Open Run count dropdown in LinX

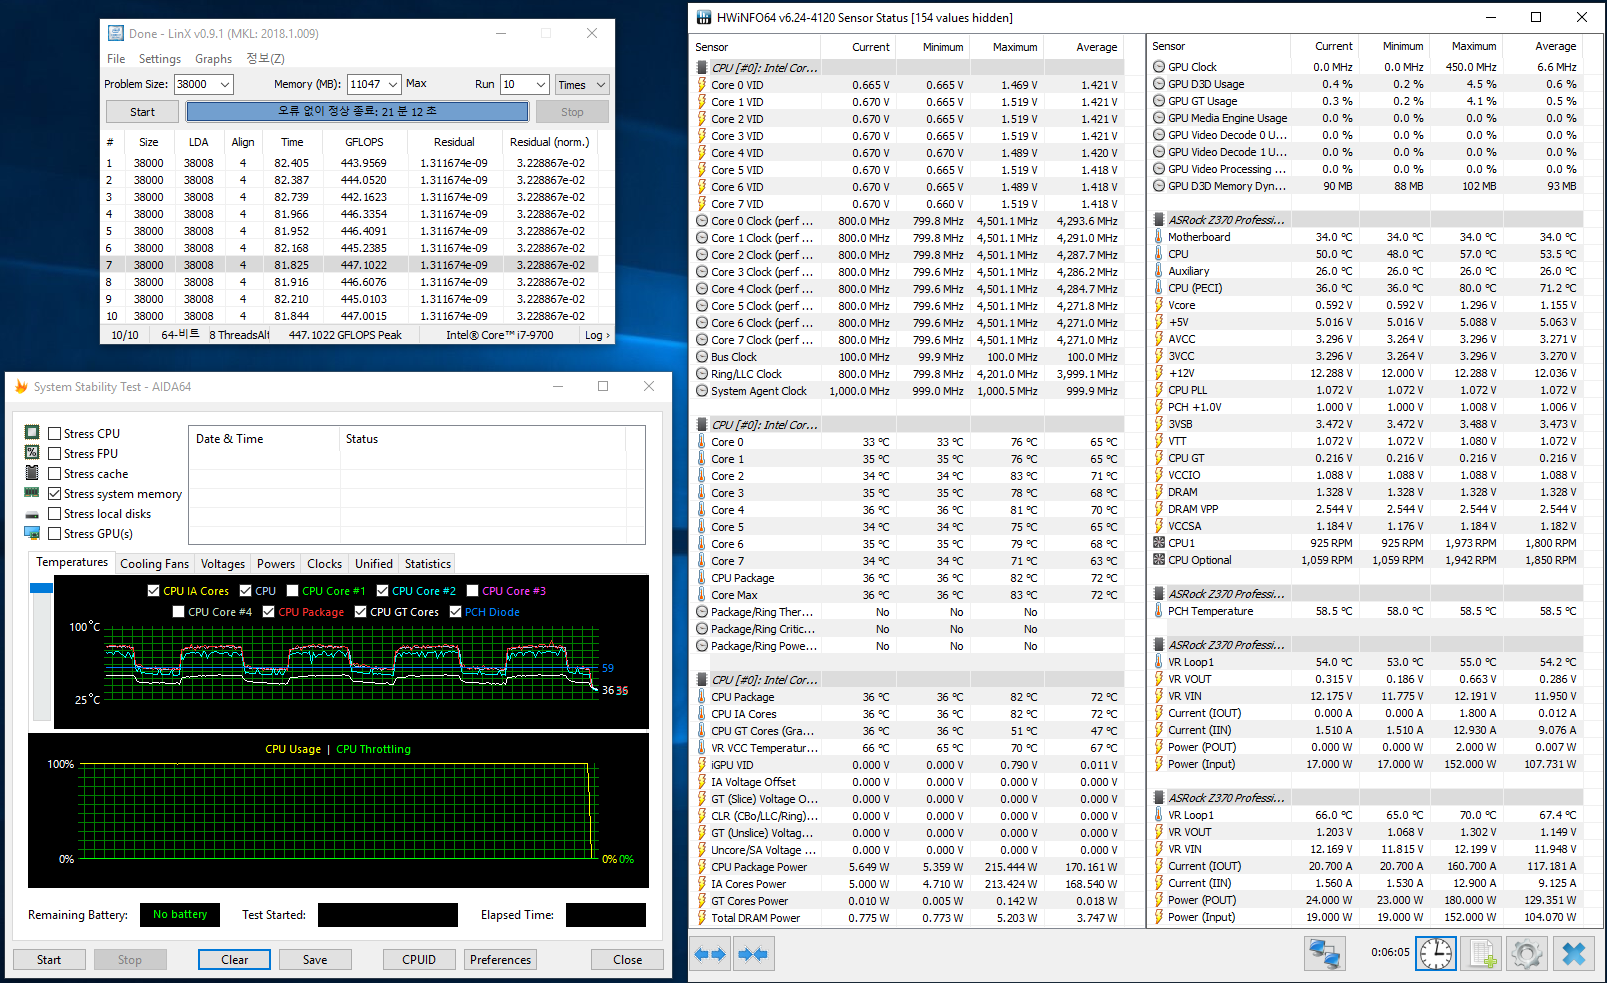tap(541, 85)
